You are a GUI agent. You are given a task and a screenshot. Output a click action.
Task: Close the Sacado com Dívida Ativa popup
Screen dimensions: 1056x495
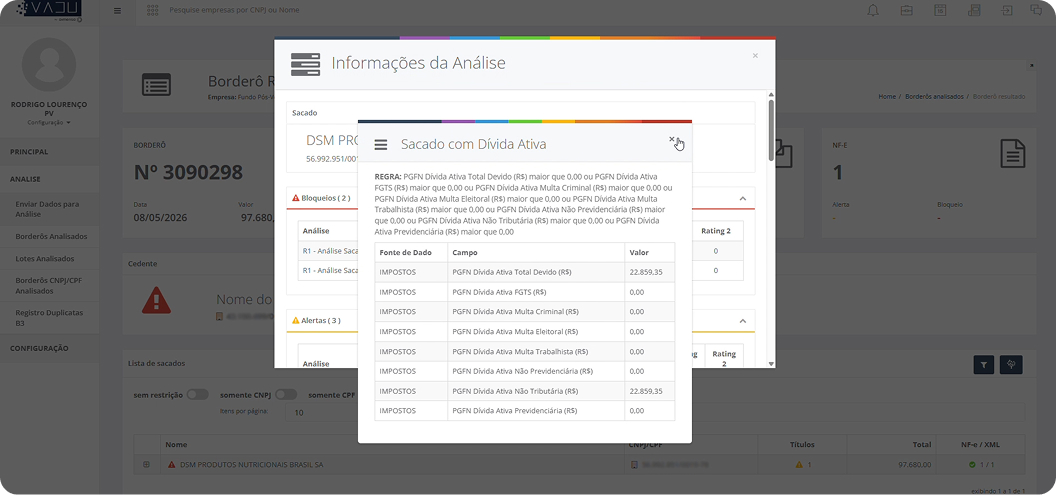tap(671, 139)
